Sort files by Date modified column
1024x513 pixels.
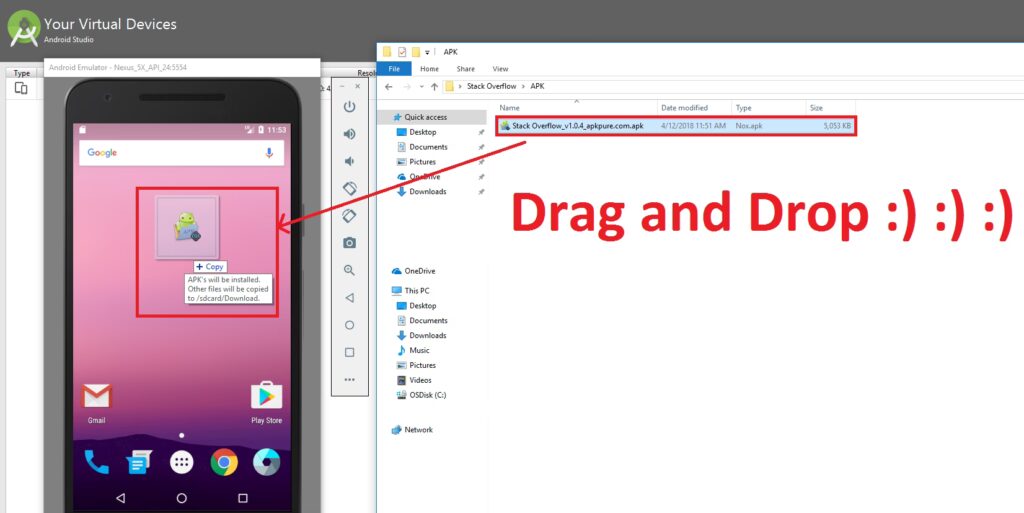point(684,108)
